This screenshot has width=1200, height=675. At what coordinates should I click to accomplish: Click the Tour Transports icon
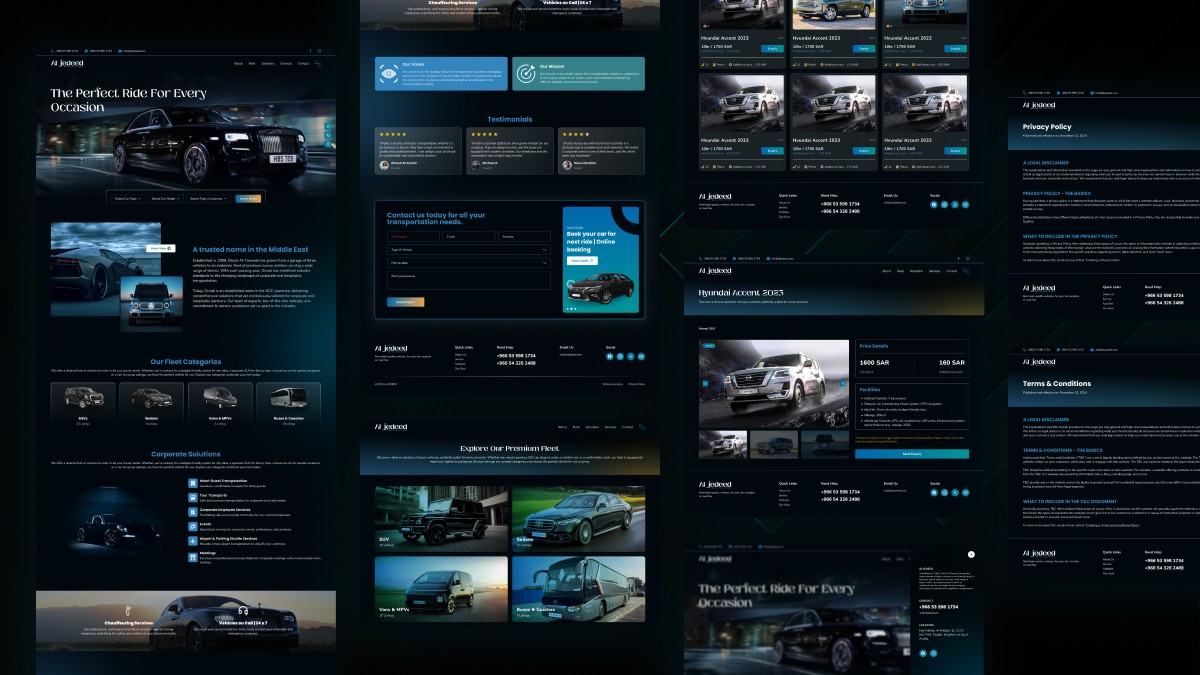tap(193, 498)
